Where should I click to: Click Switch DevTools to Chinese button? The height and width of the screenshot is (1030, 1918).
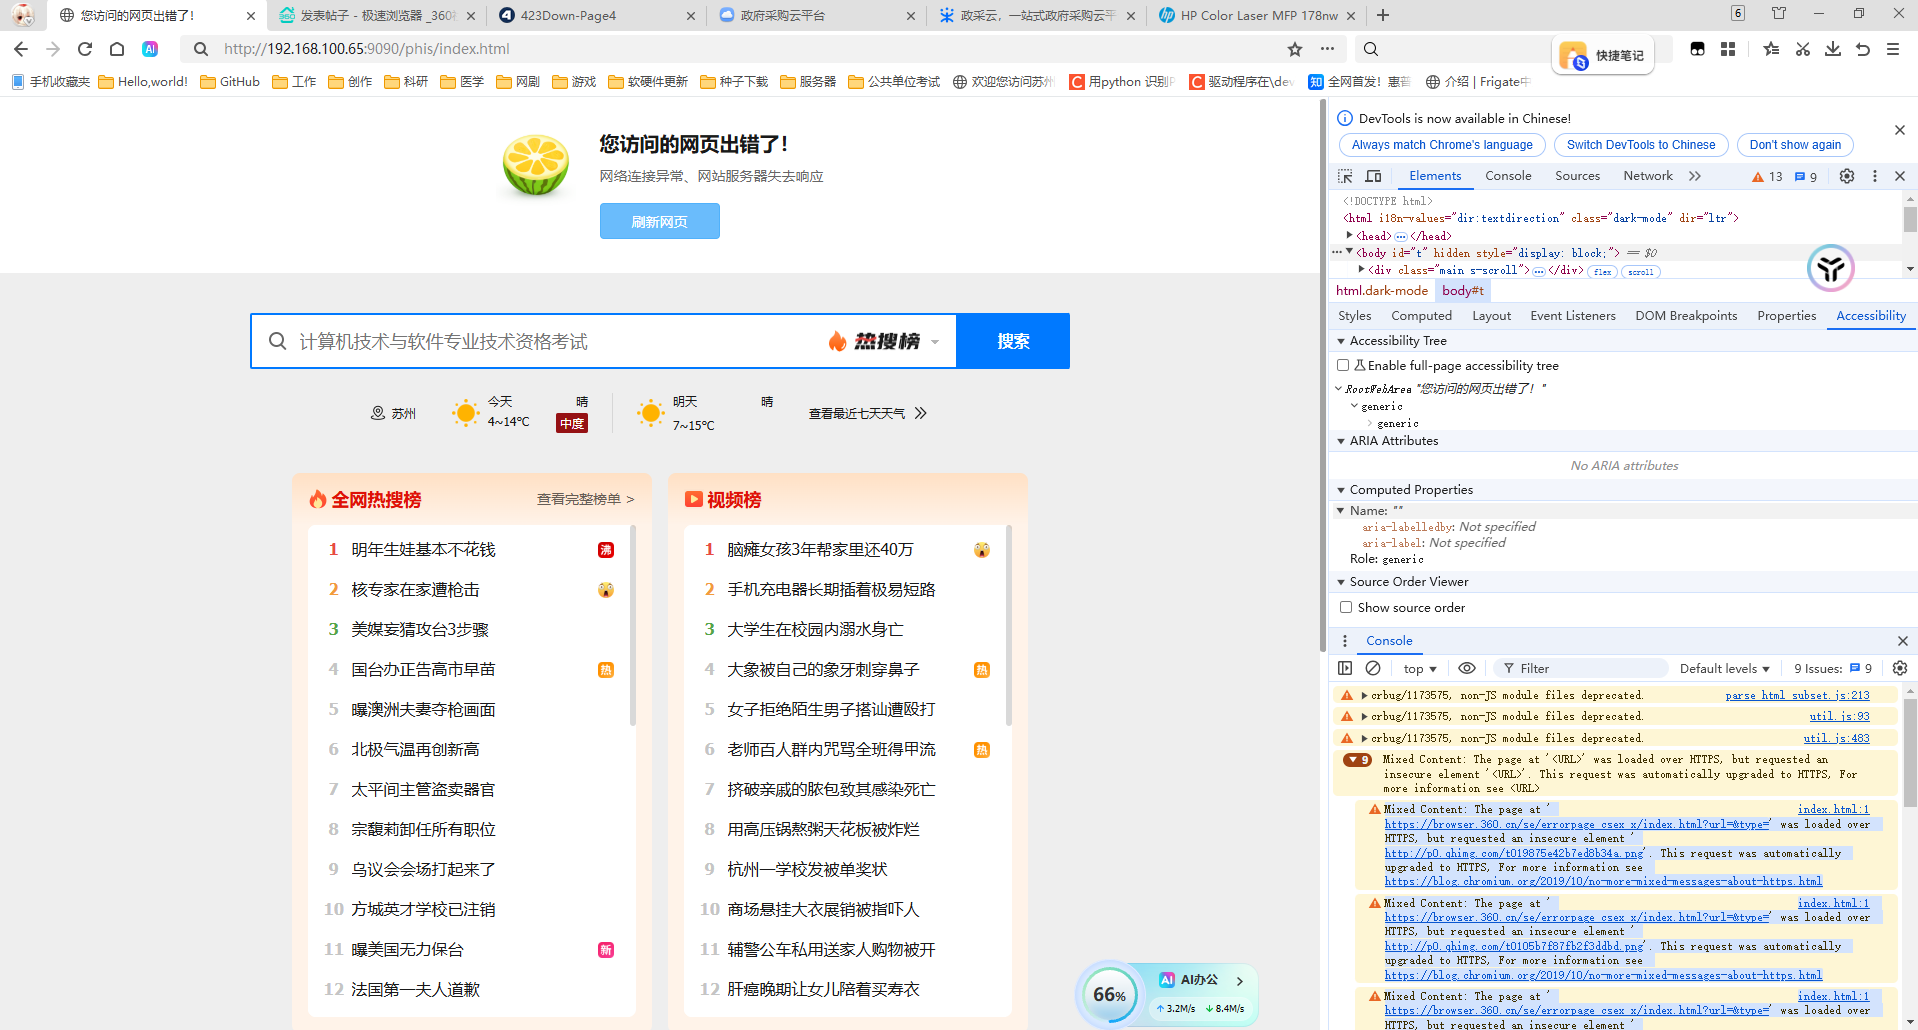click(1641, 145)
